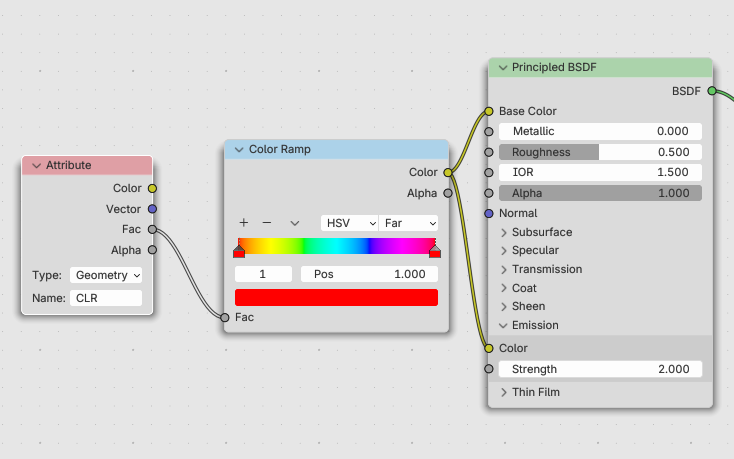
Task: Open the Color Ramp tools chevron menu
Action: (294, 223)
